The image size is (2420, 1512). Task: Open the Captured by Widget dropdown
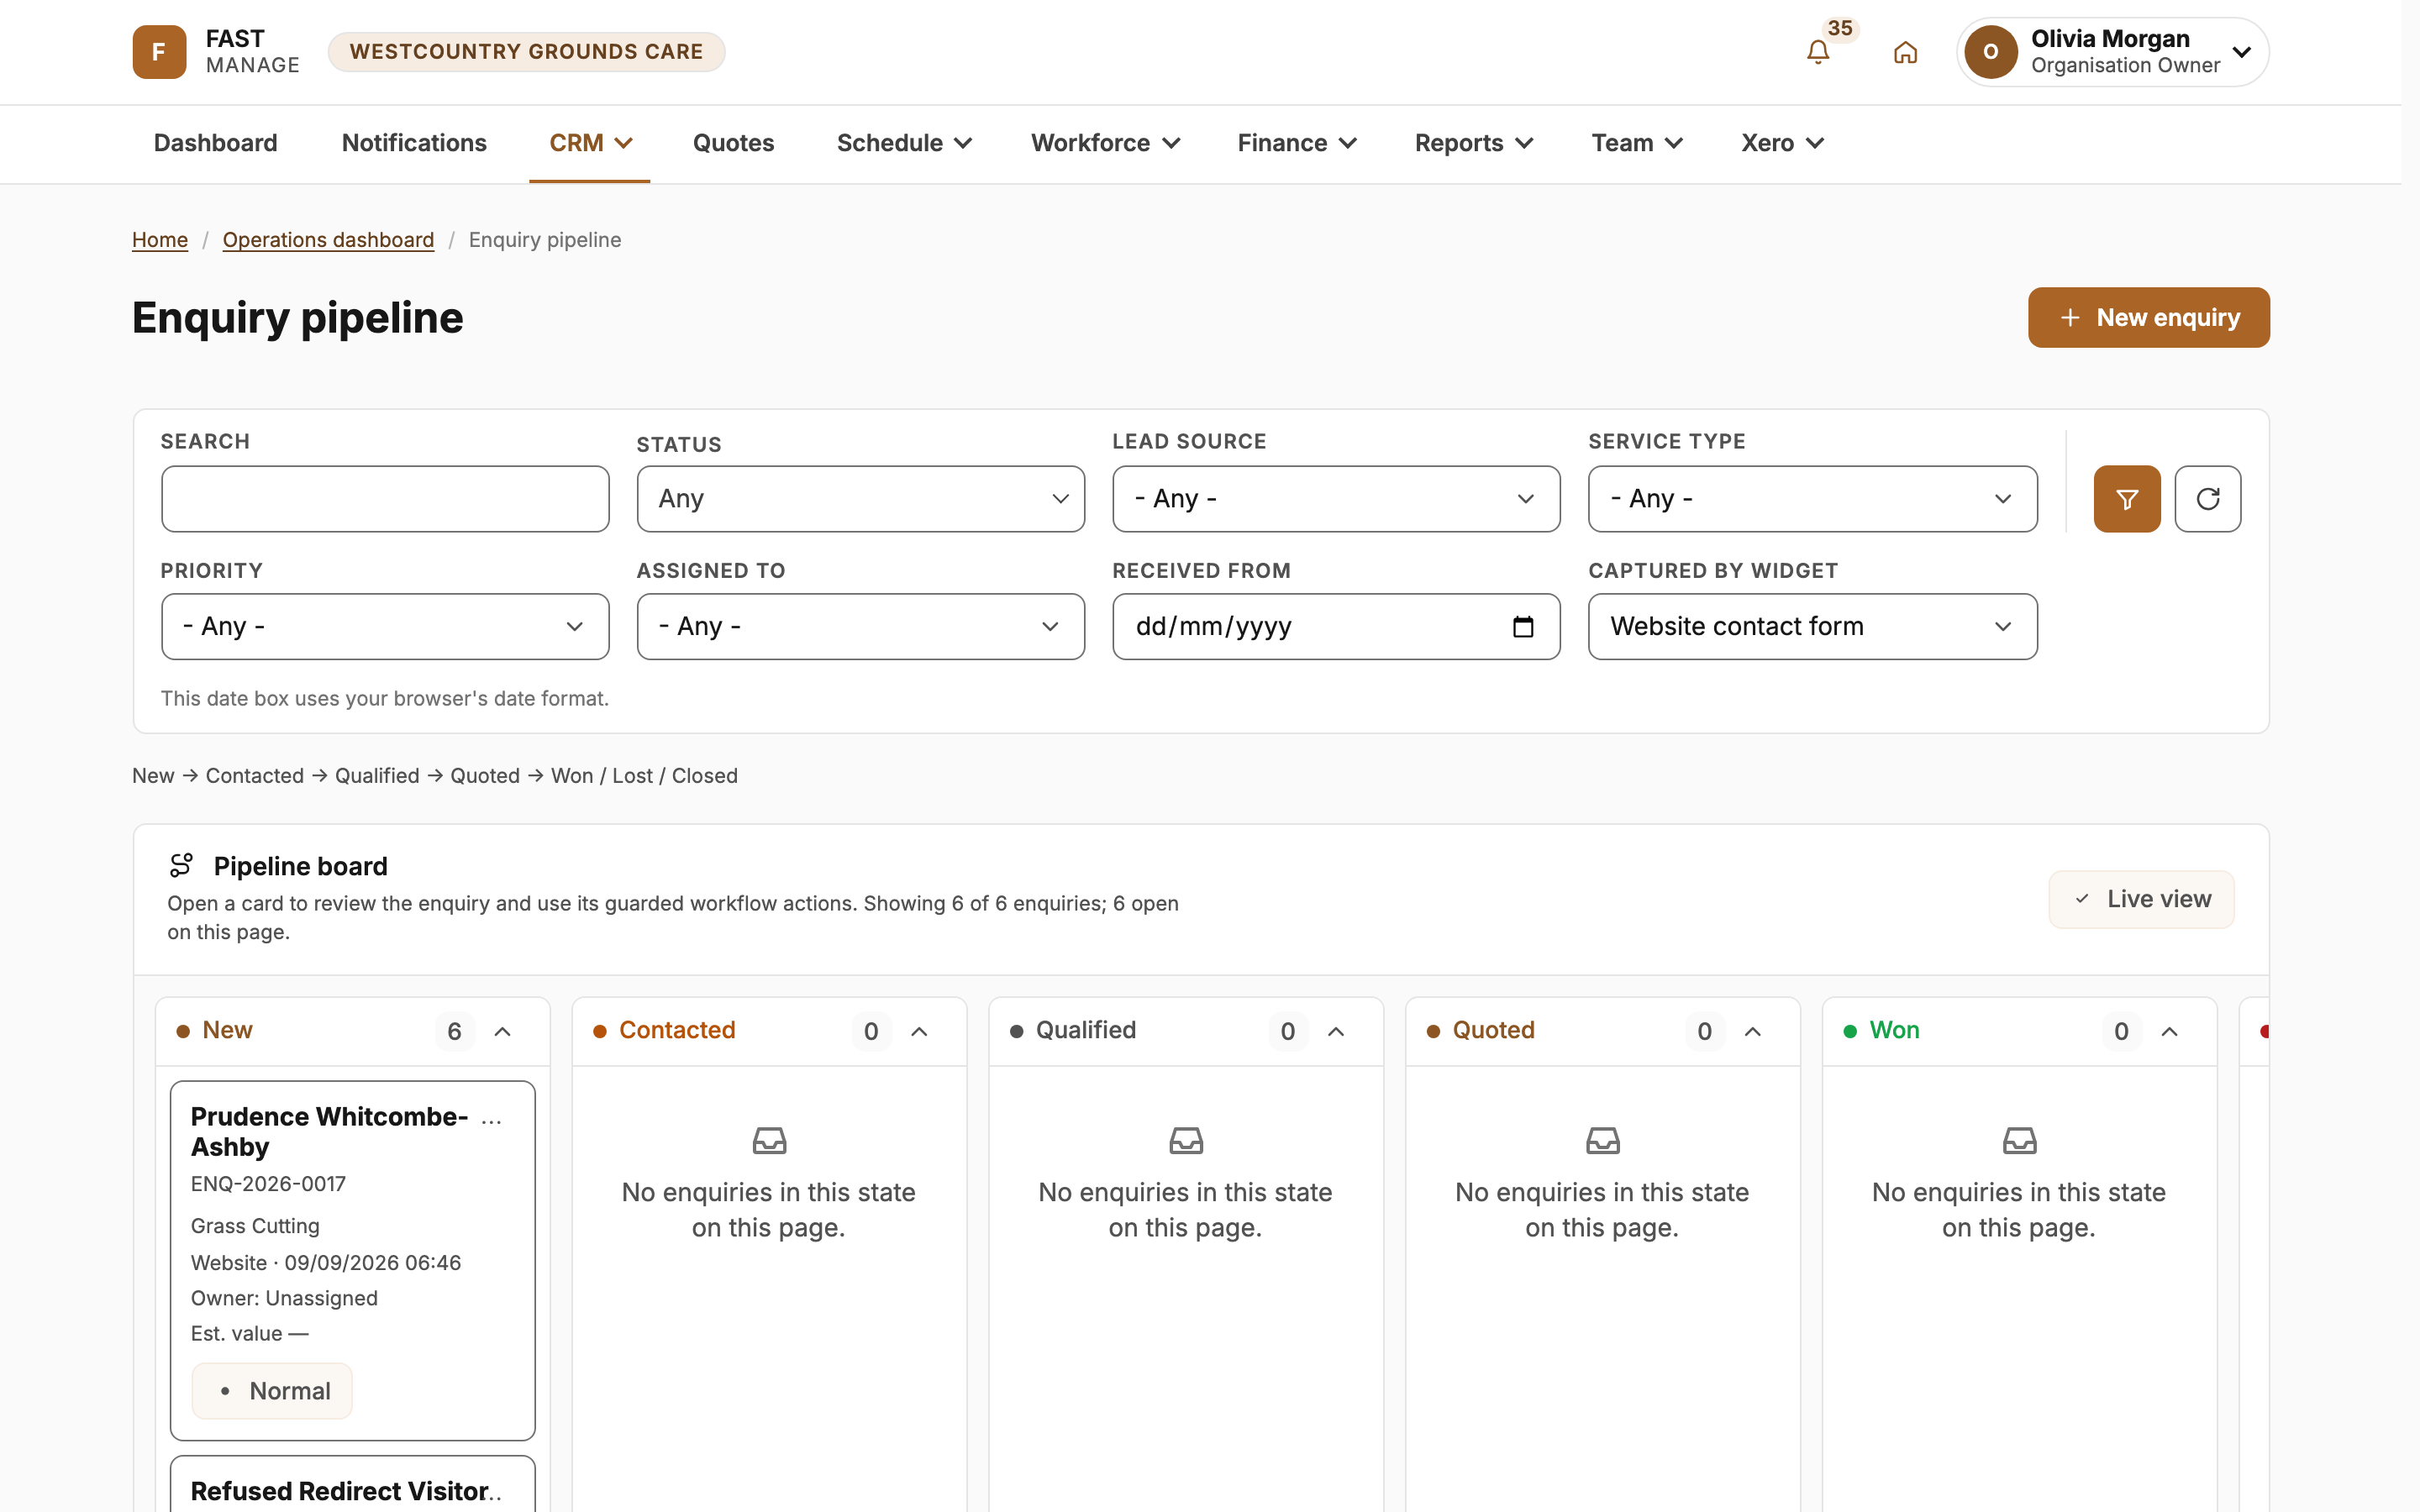click(1812, 627)
